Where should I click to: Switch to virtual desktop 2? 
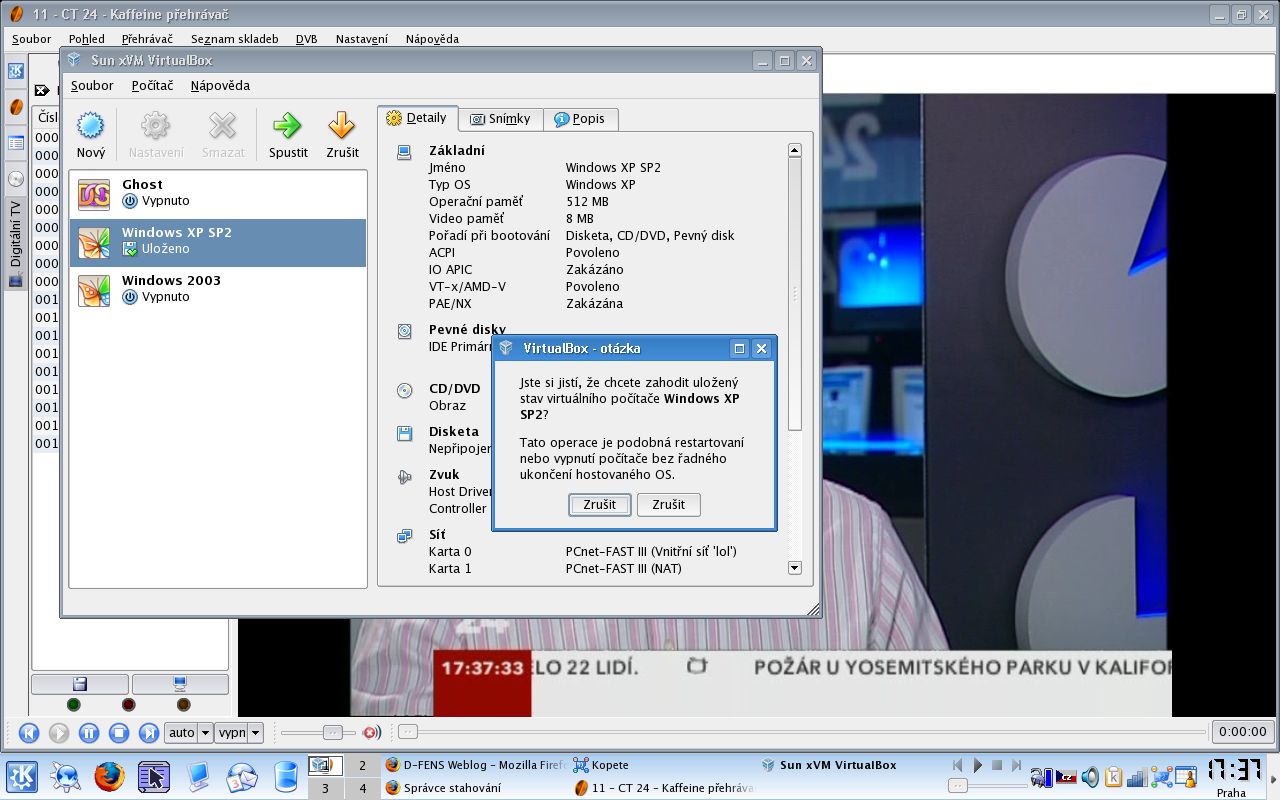362,765
